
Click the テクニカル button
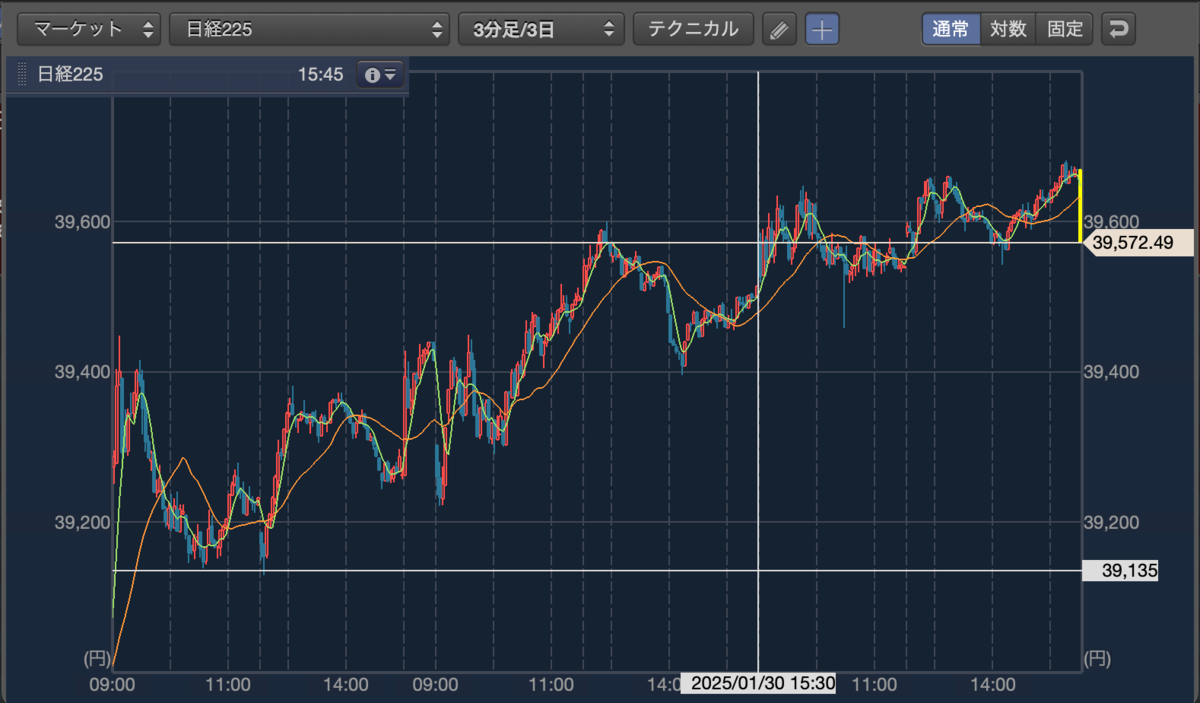[693, 29]
